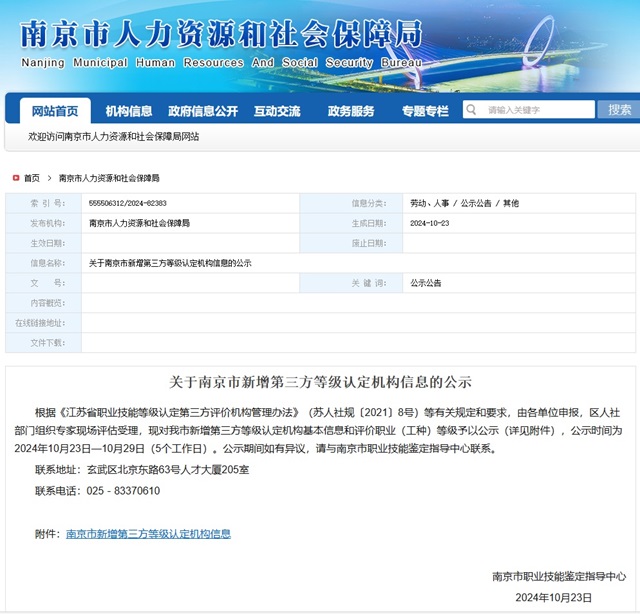
Task: Click the red home icon in breadcrumb
Action: pos(15,178)
